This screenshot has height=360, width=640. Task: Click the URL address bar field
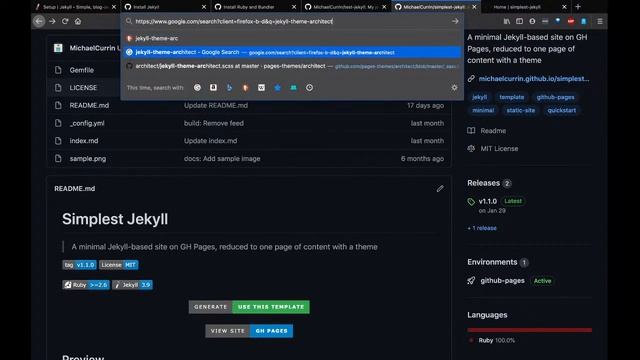tap(291, 21)
